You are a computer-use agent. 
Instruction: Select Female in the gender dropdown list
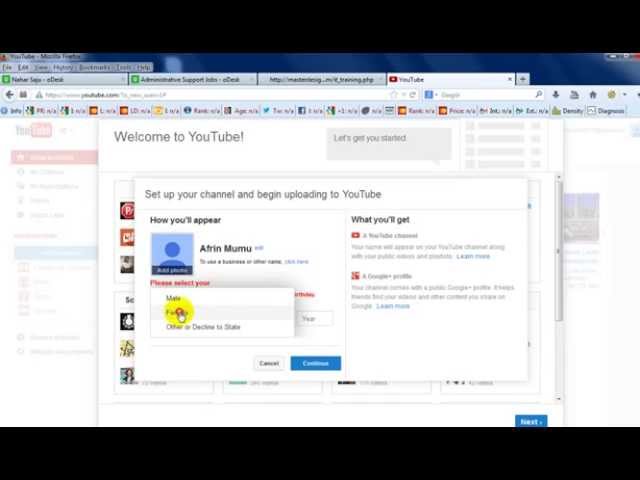point(222,313)
